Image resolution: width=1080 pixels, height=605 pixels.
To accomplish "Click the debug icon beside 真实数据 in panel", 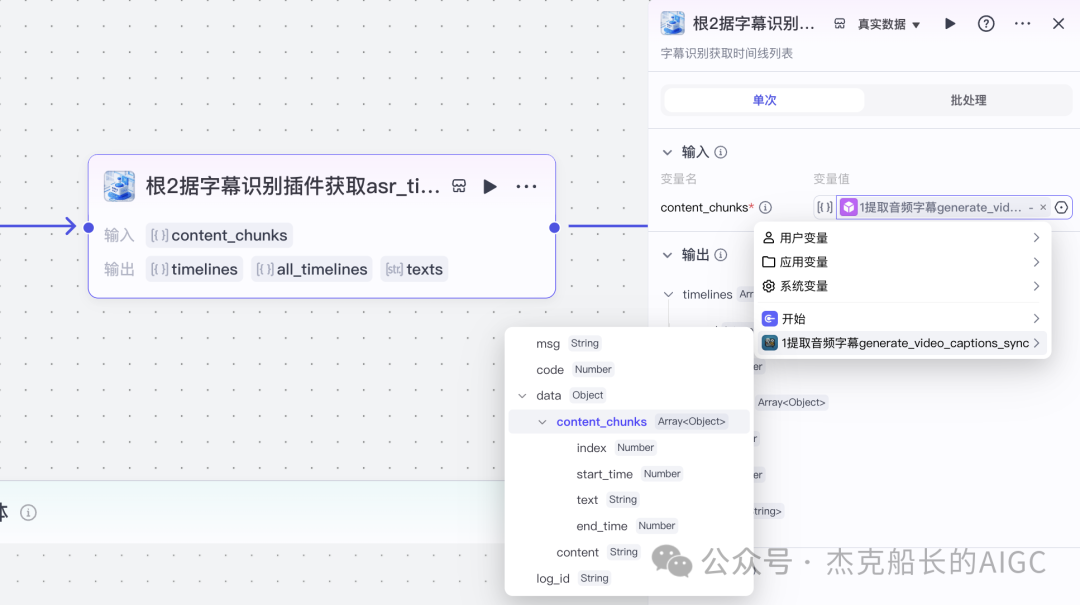I will [840, 24].
